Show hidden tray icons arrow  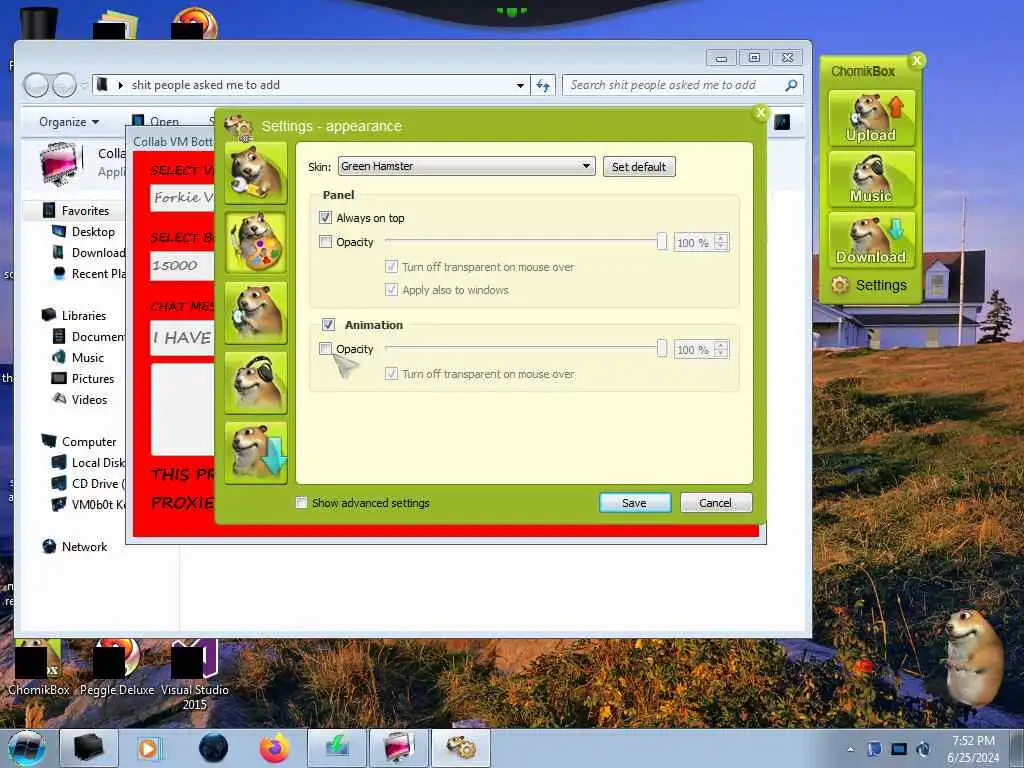pos(850,749)
